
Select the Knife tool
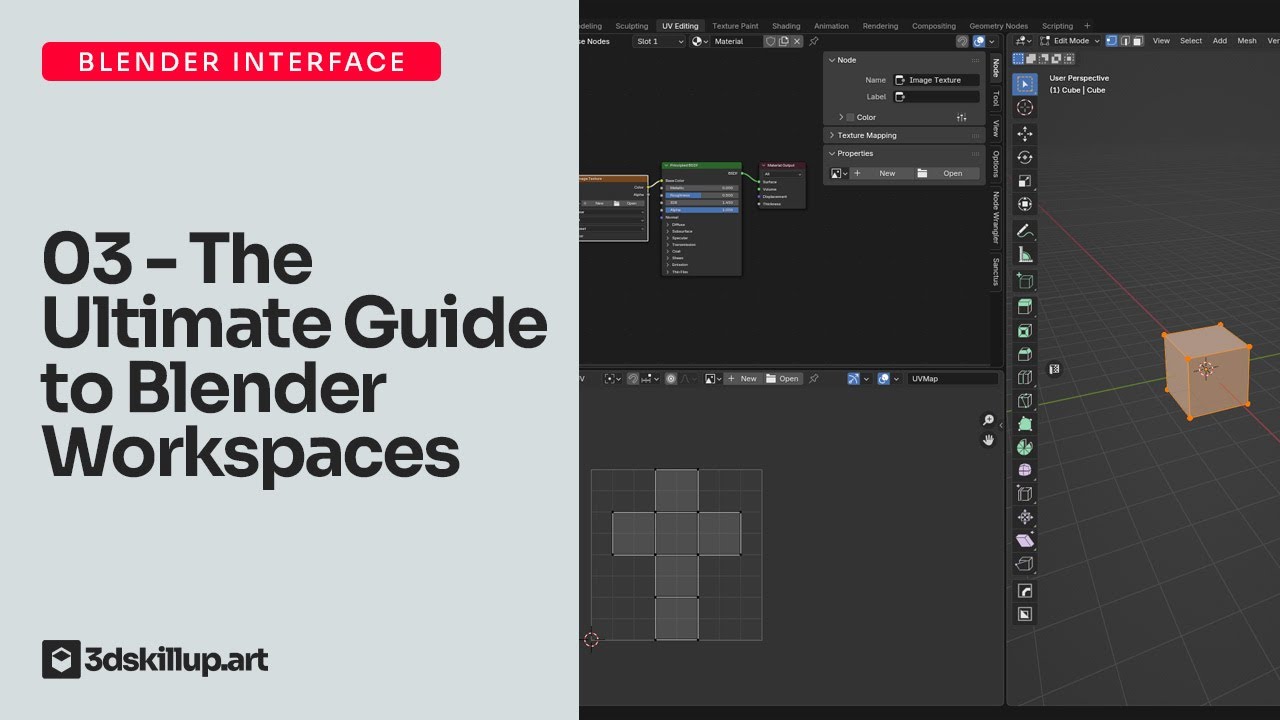[1024, 401]
